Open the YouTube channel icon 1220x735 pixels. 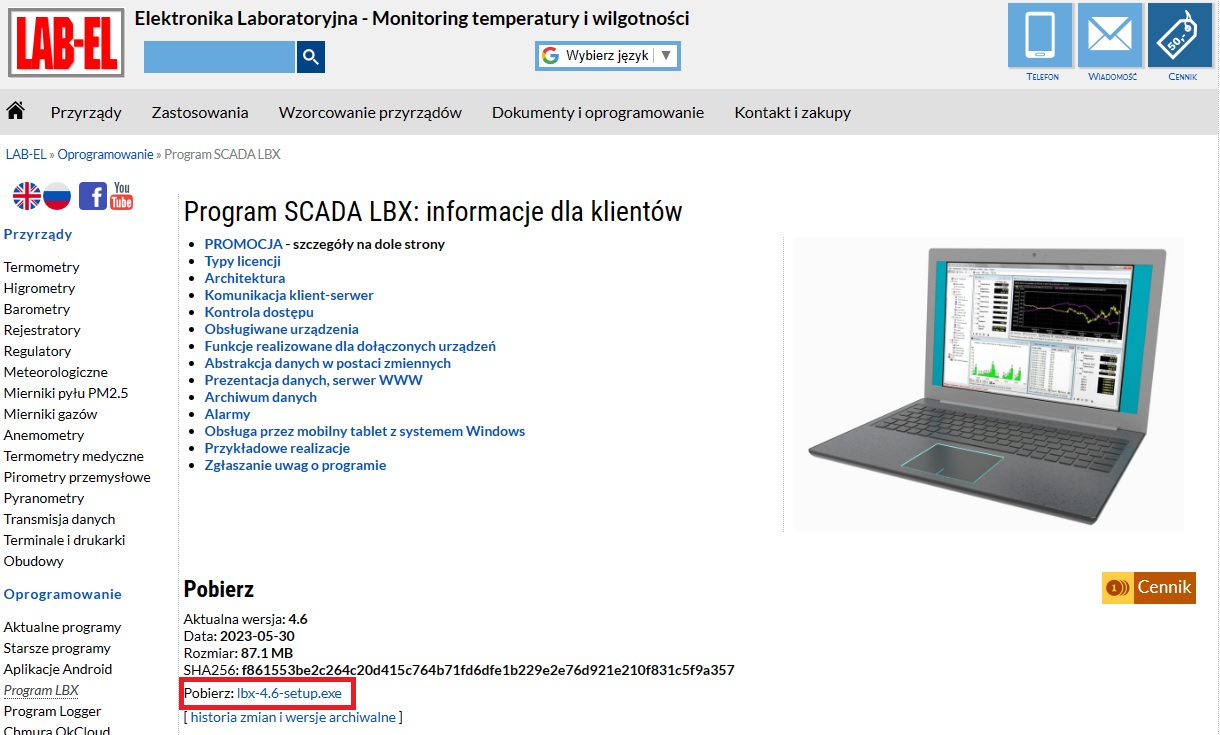(x=122, y=196)
